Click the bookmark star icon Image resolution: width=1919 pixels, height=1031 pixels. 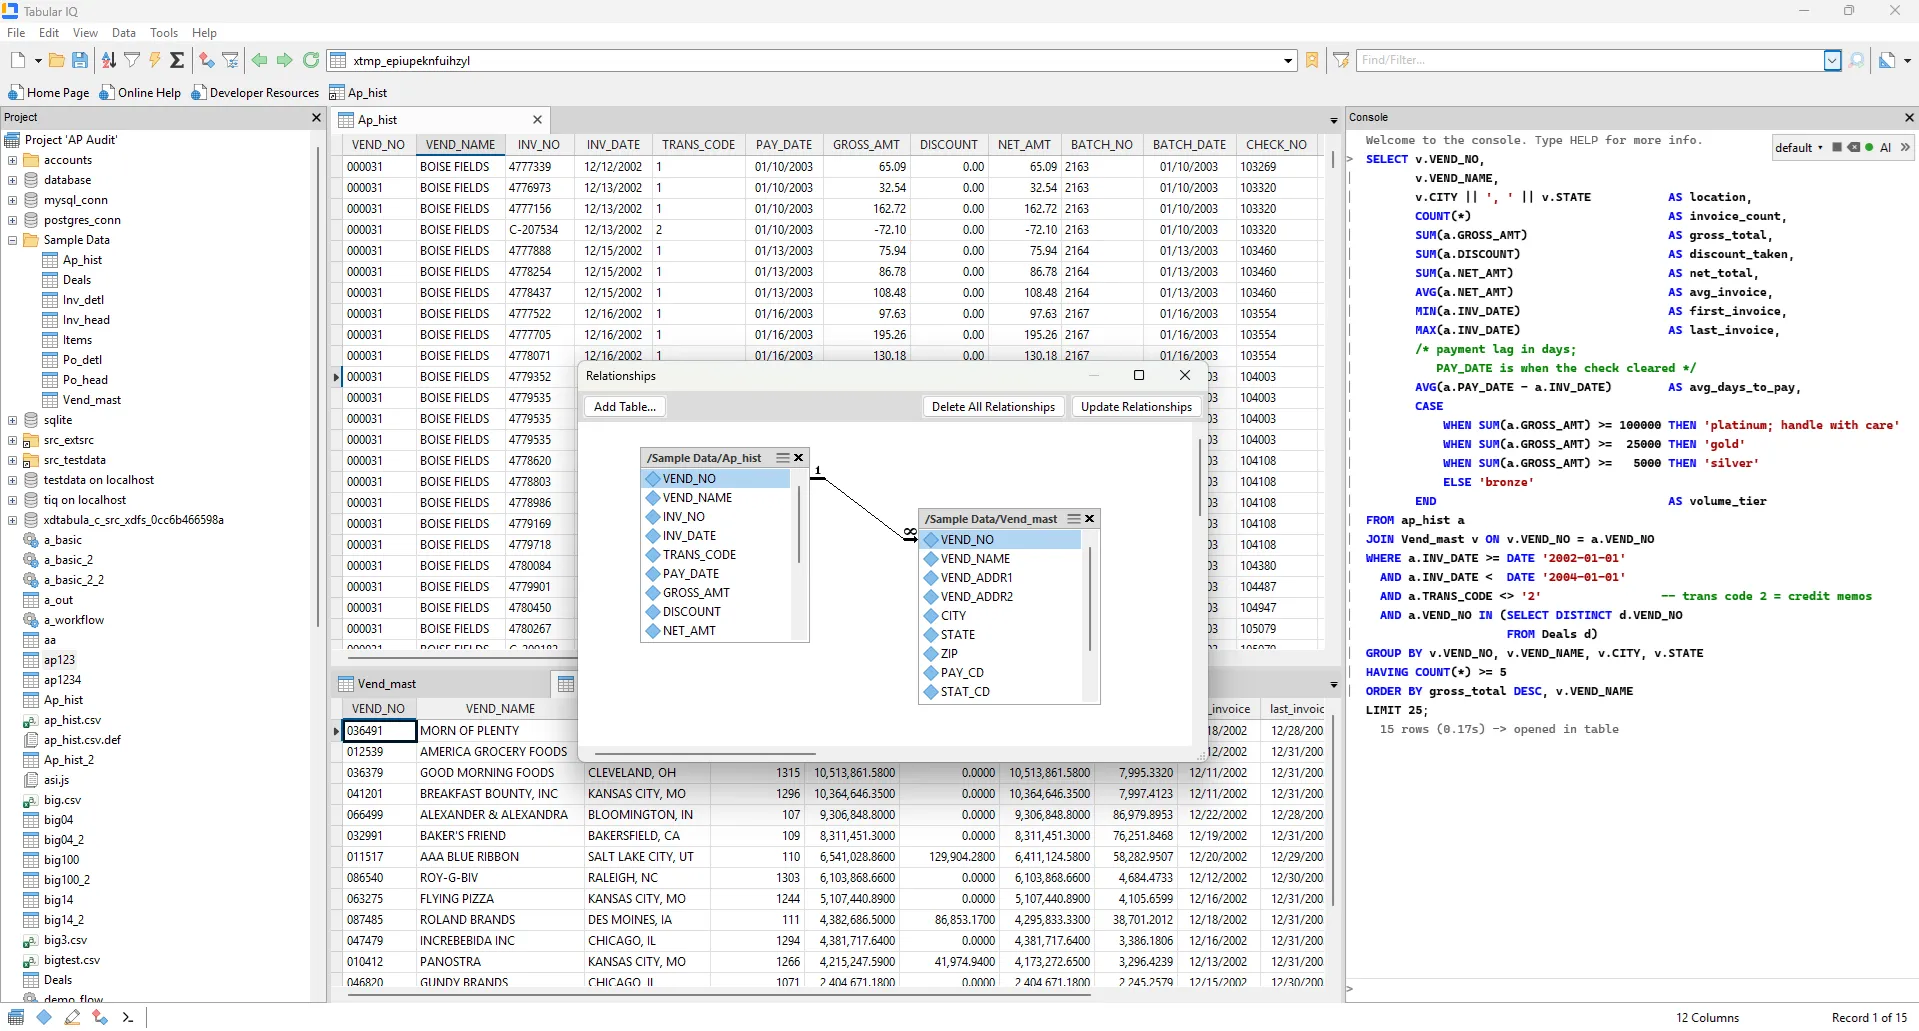pyautogui.click(x=1313, y=60)
